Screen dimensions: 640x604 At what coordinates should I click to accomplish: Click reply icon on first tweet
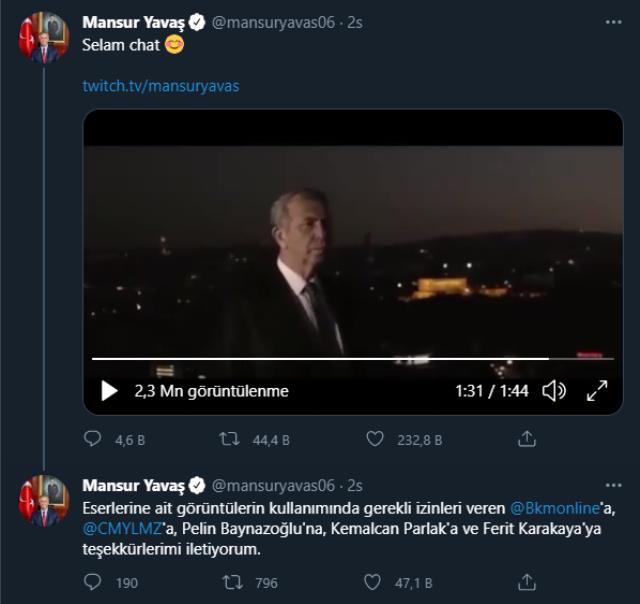pyautogui.click(x=93, y=439)
